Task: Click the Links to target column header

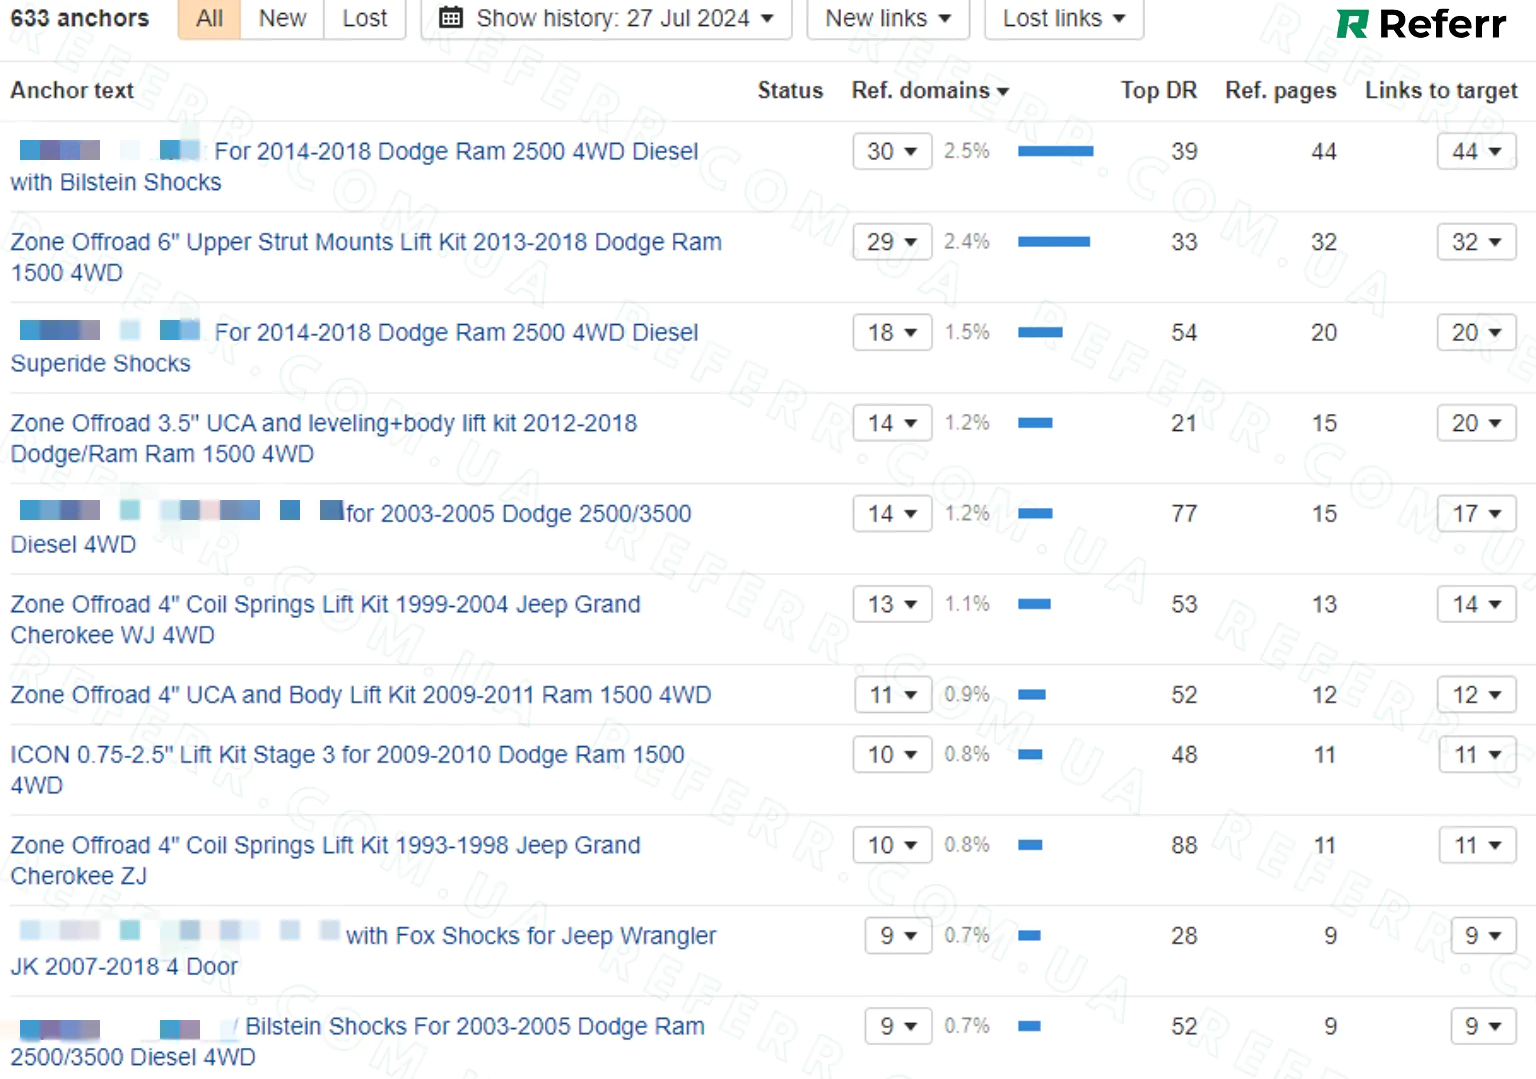Action: [x=1440, y=90]
